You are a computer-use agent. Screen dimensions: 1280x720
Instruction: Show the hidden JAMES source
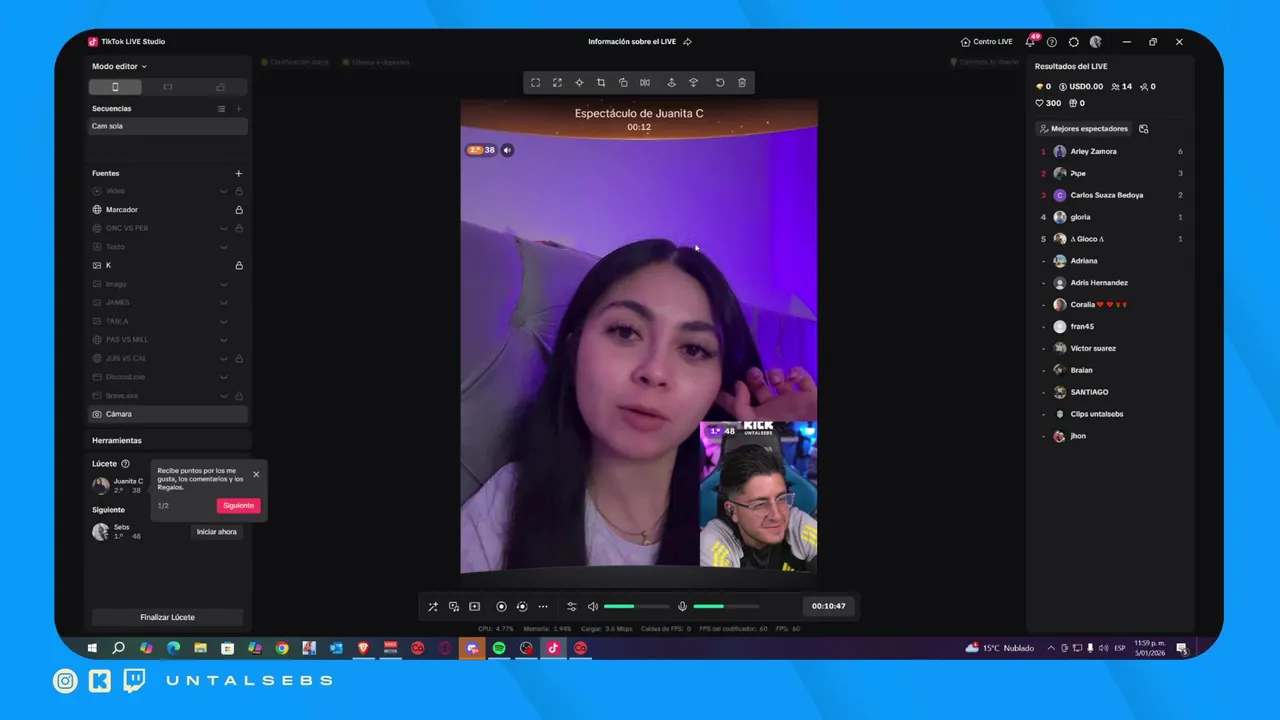(x=224, y=302)
